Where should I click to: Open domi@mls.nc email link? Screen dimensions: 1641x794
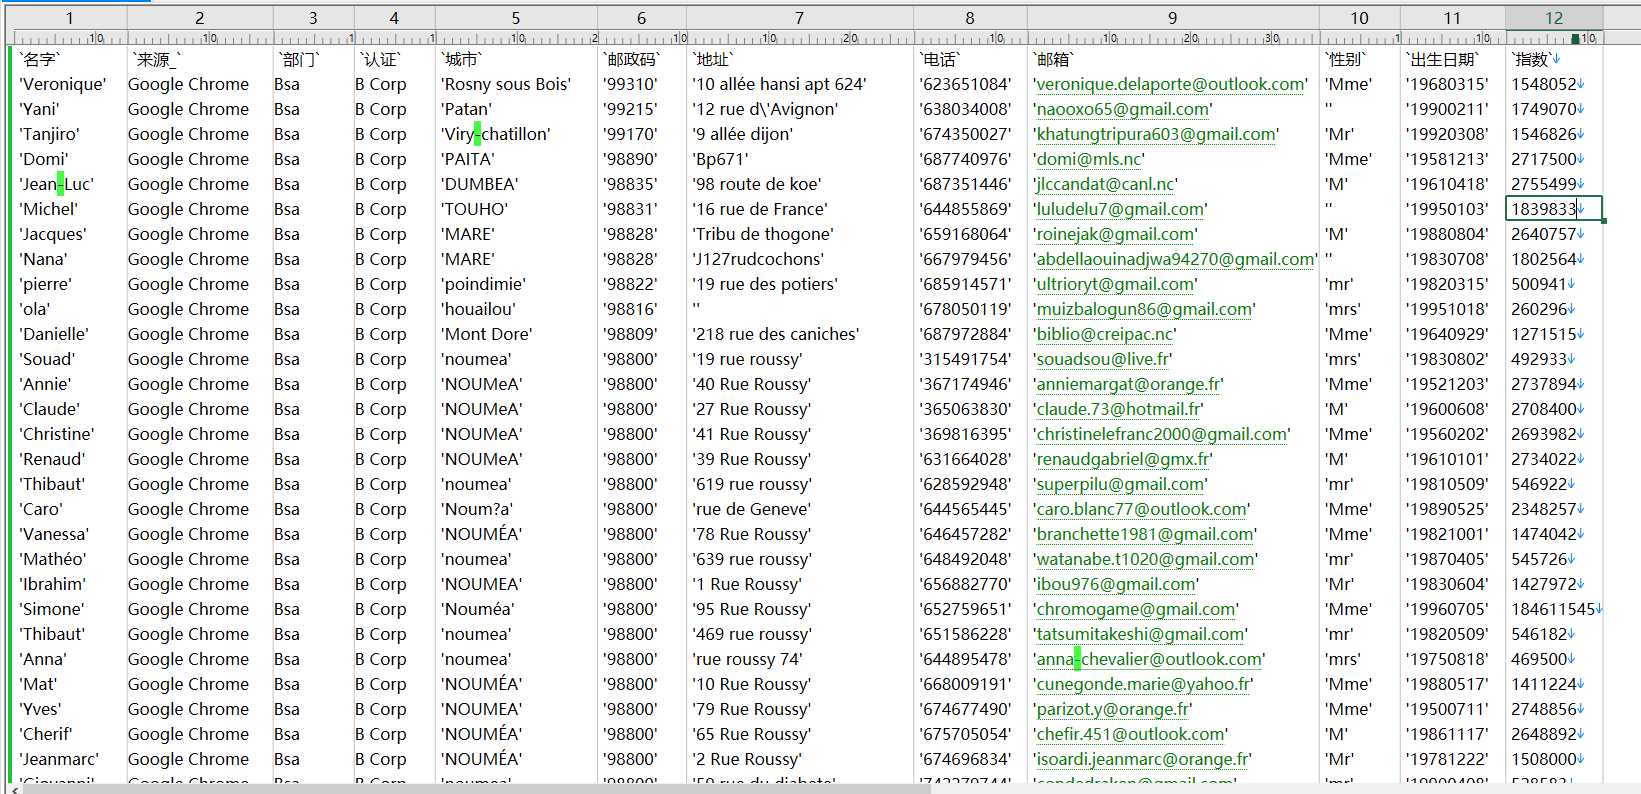[1090, 159]
